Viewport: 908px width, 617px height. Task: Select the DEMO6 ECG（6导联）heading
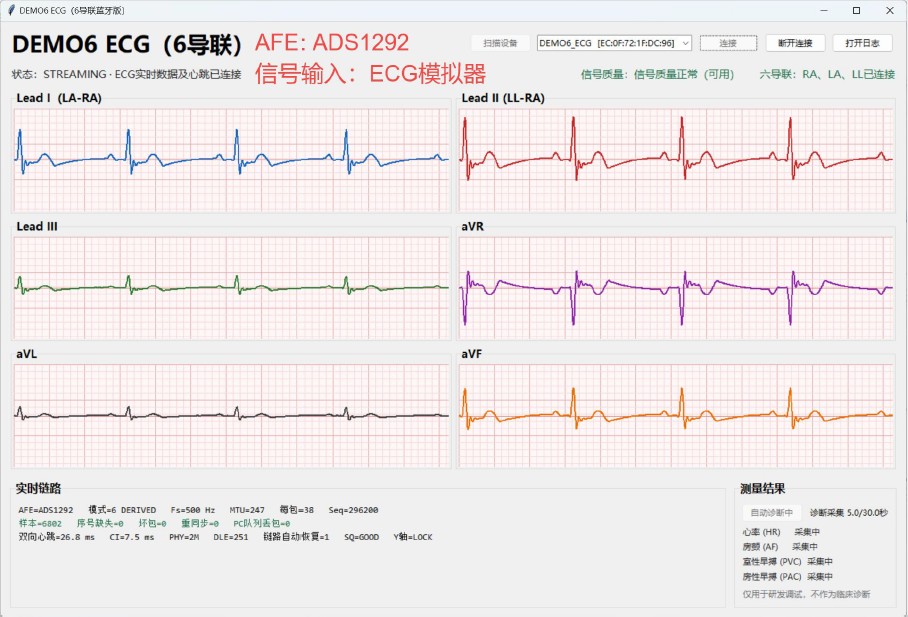tap(127, 45)
